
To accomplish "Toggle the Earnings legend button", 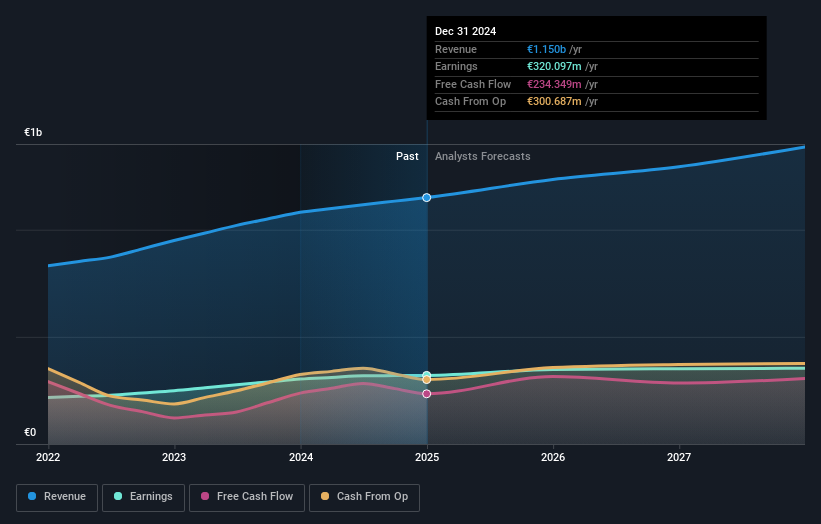I will pyautogui.click(x=143, y=497).
